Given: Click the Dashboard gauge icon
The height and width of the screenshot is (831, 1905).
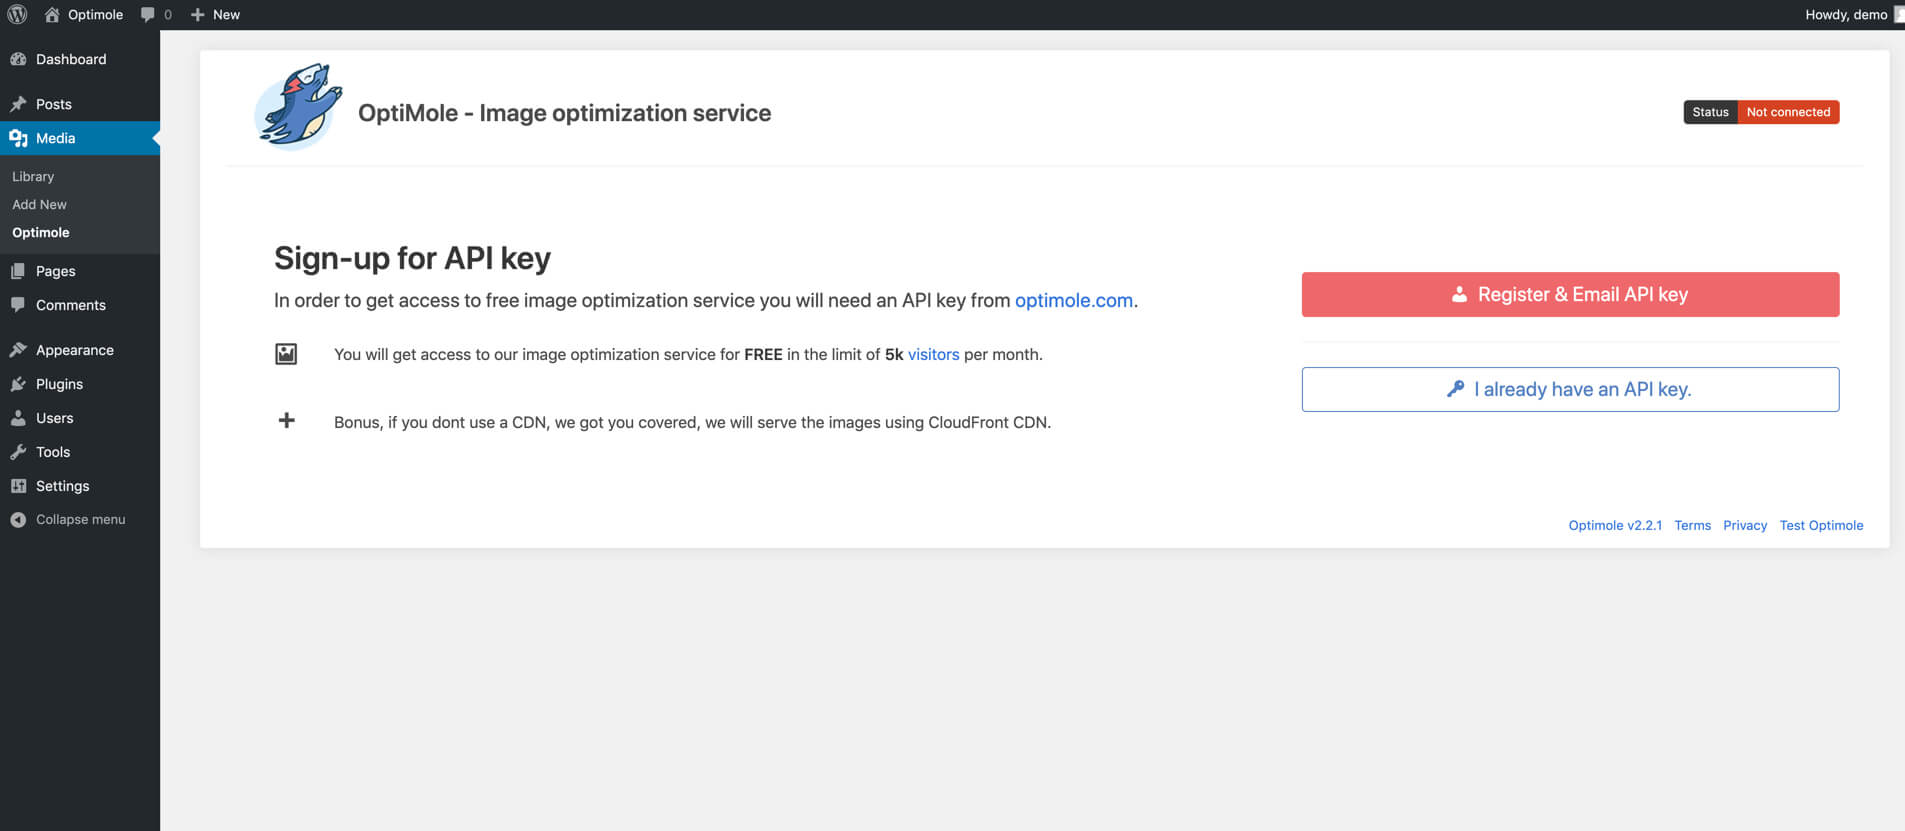Looking at the screenshot, I should pos(18,59).
